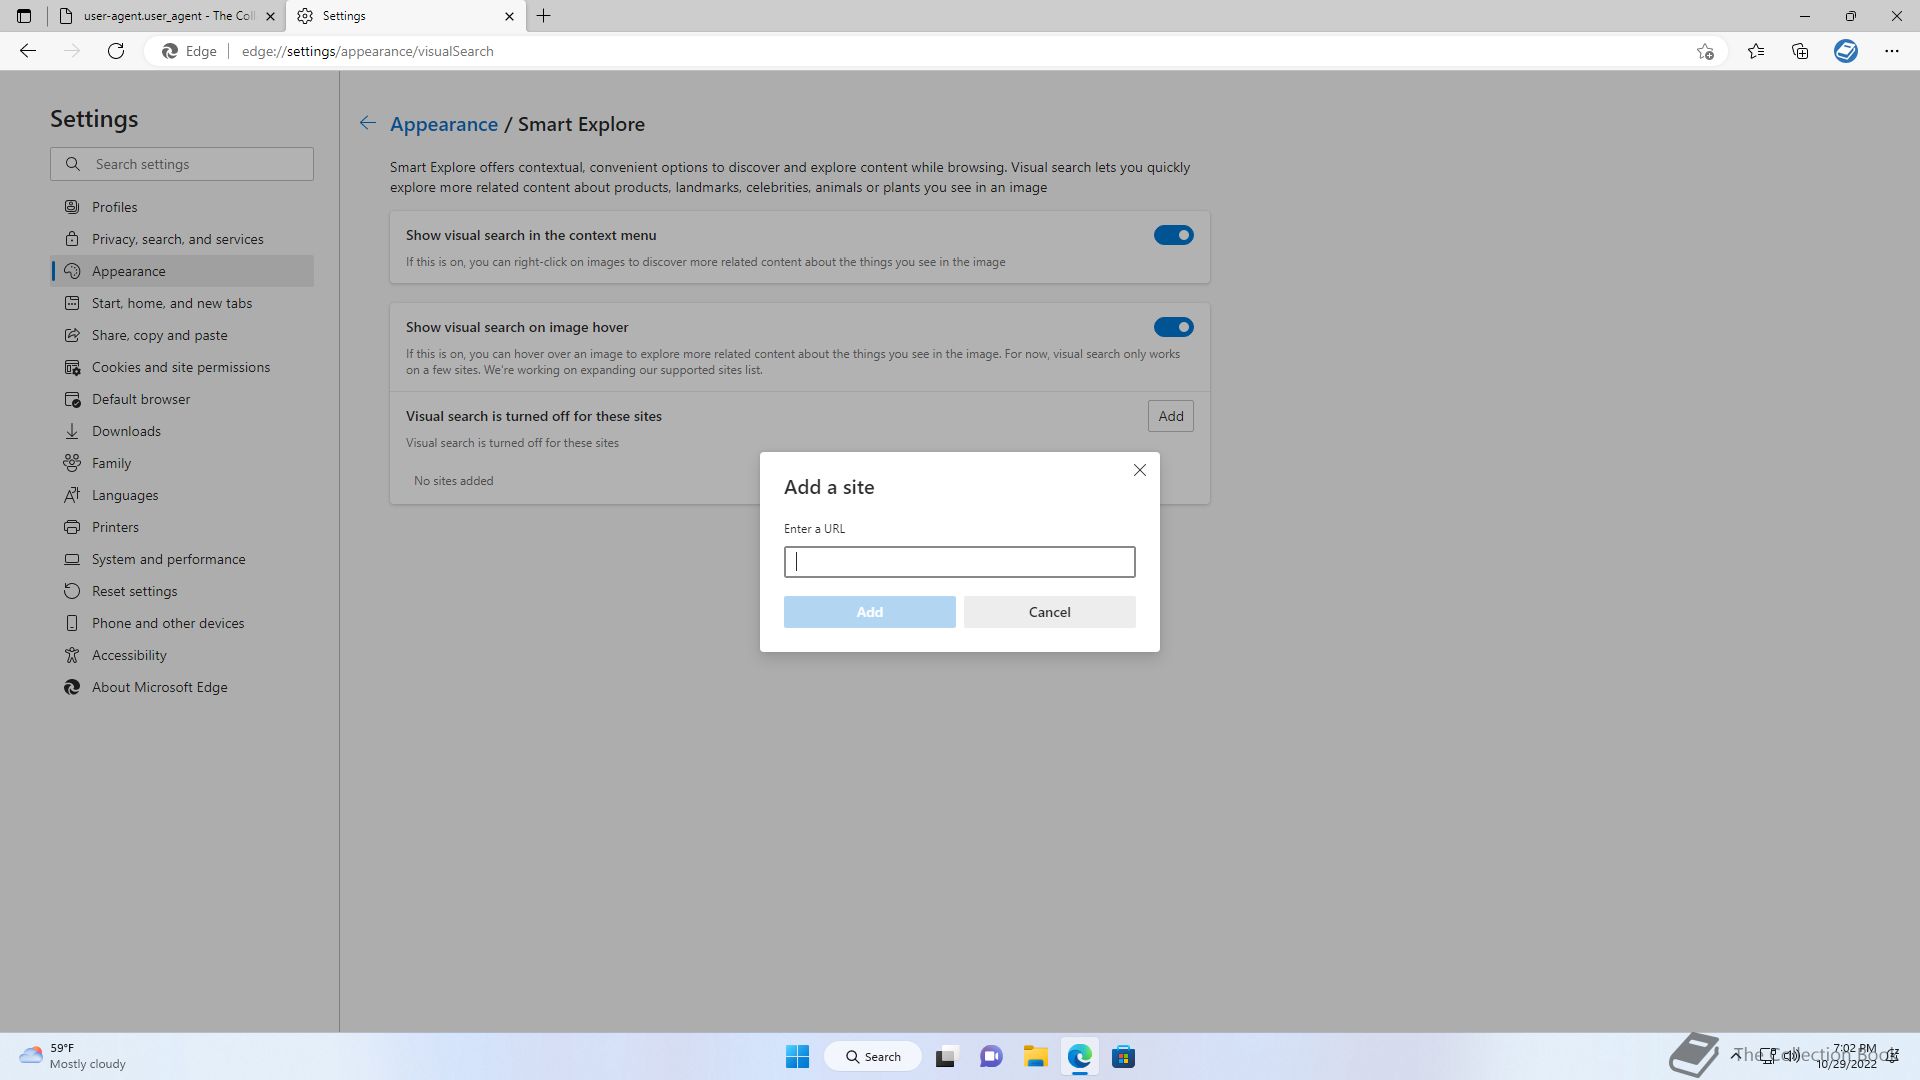Open Start, home, and new tabs

tap(182, 303)
